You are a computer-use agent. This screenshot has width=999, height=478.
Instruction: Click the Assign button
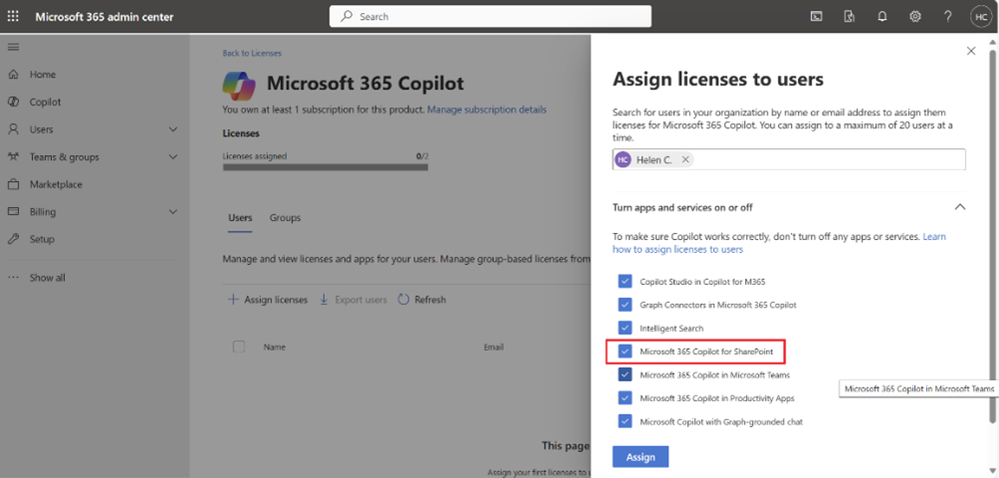pos(640,457)
